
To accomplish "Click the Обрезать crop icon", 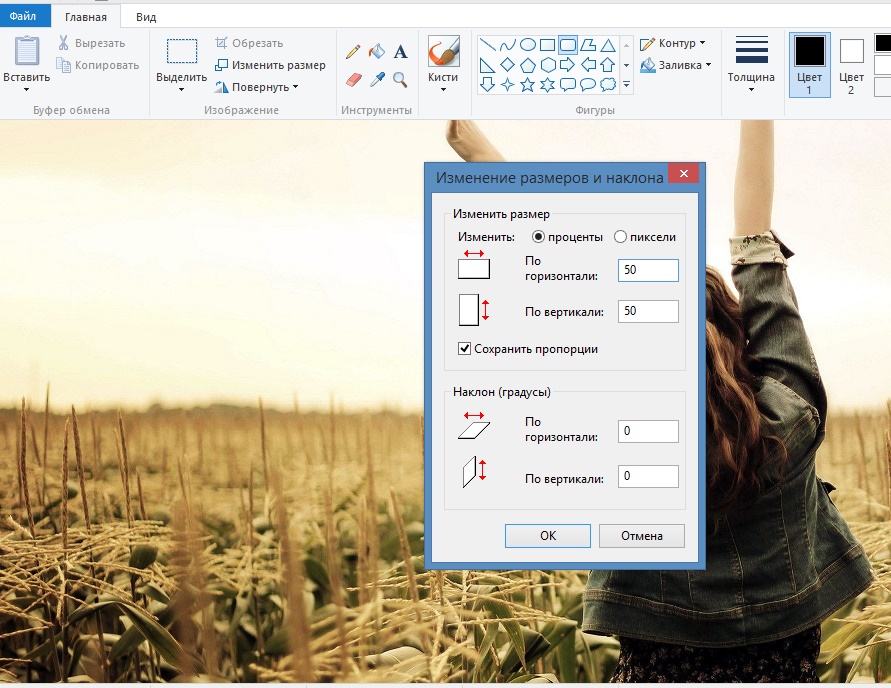I will pyautogui.click(x=221, y=43).
